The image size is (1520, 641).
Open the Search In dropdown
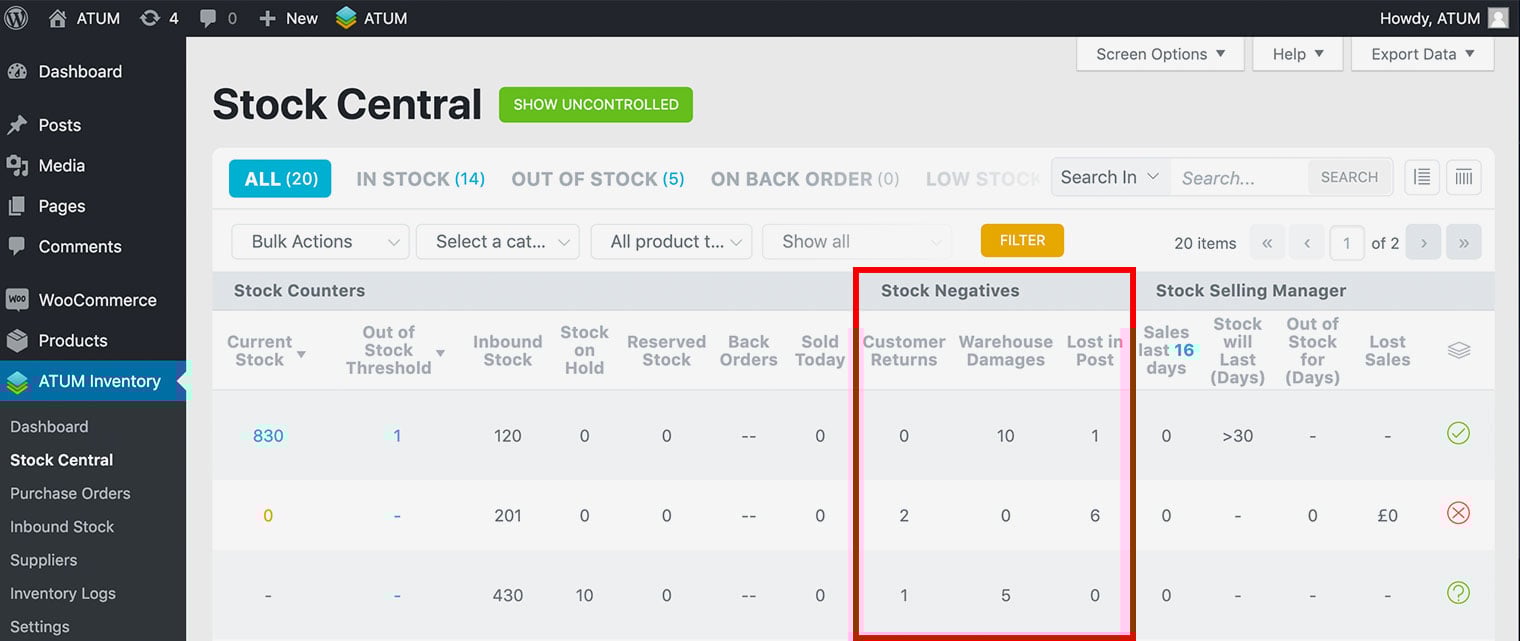coord(1110,178)
